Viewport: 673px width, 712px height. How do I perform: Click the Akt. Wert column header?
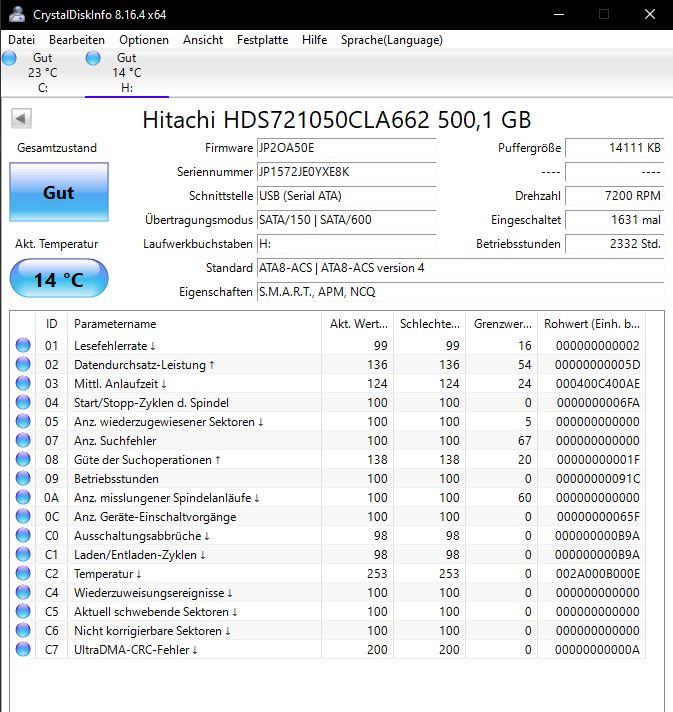pyautogui.click(x=358, y=324)
